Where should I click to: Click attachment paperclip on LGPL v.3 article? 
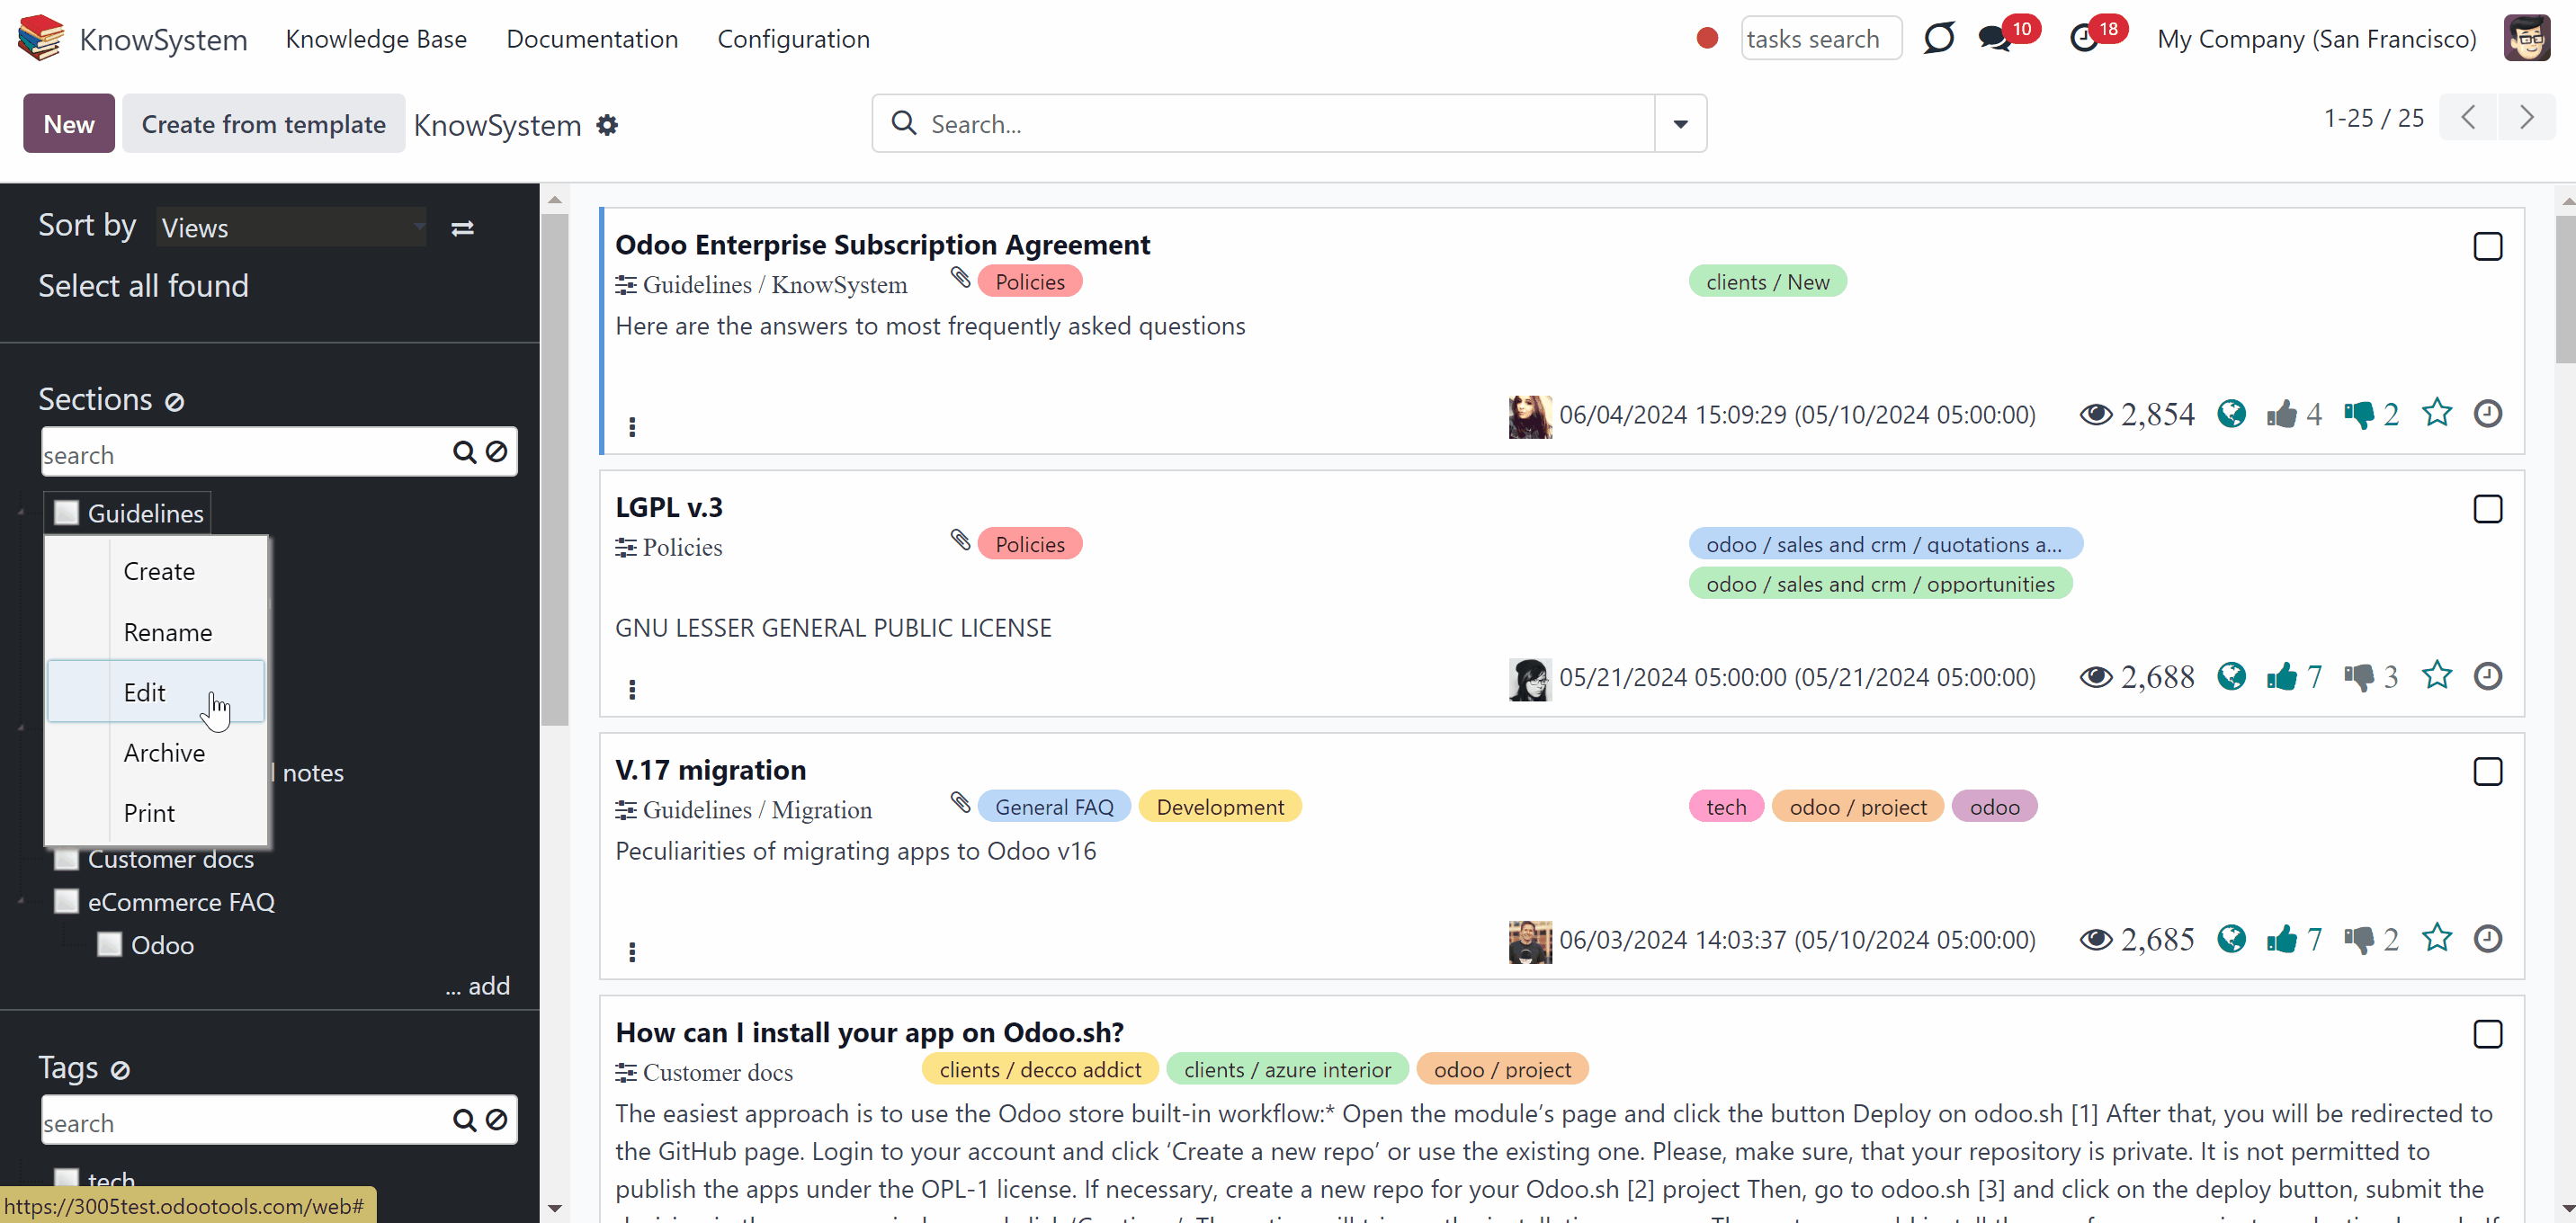coord(960,541)
